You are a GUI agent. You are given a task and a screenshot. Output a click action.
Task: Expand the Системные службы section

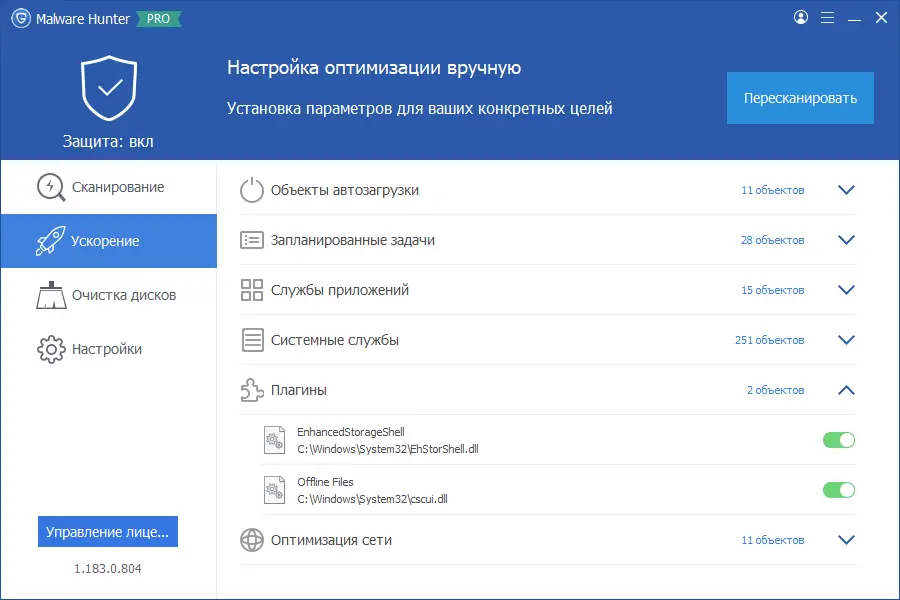tap(846, 340)
